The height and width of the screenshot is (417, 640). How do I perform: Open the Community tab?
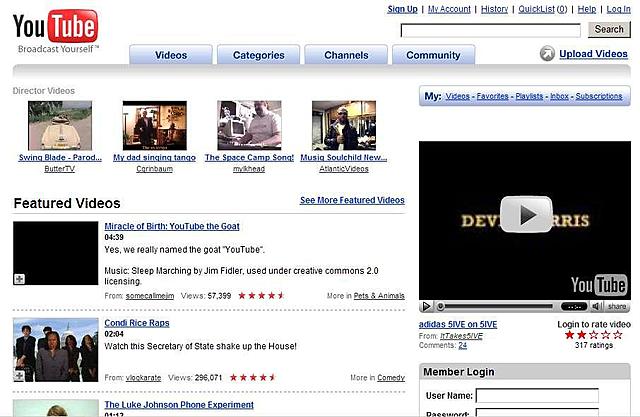[433, 55]
